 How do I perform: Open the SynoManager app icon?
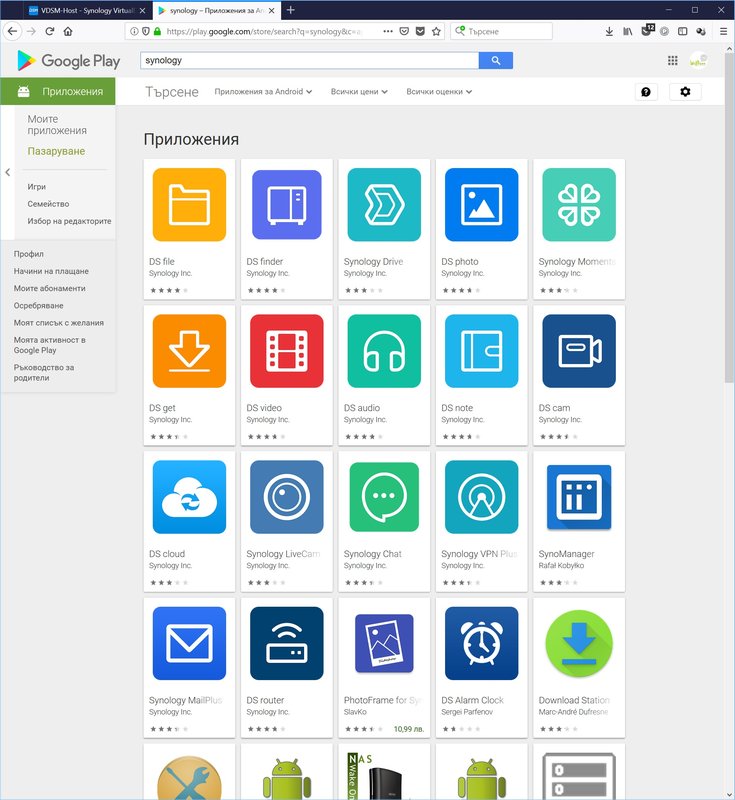pyautogui.click(x=579, y=497)
